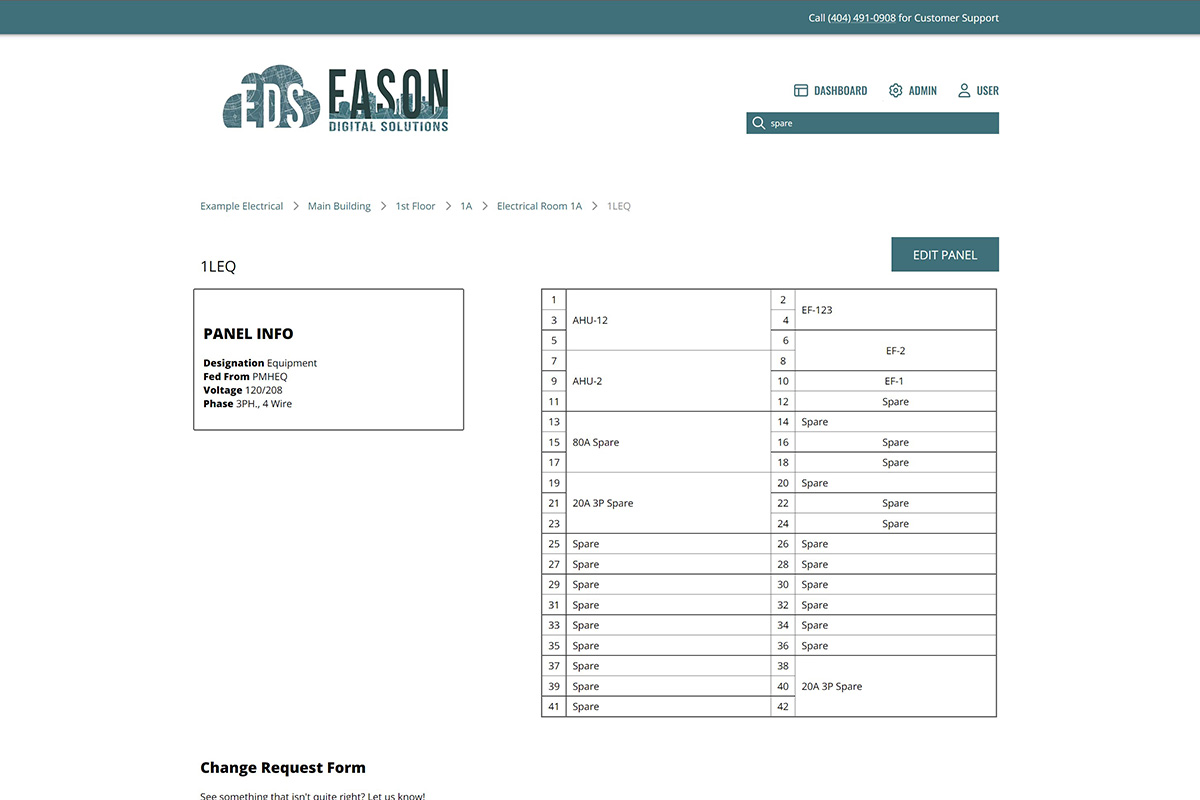The height and width of the screenshot is (800, 1200).
Task: Click the user profile icon
Action: pos(964,91)
